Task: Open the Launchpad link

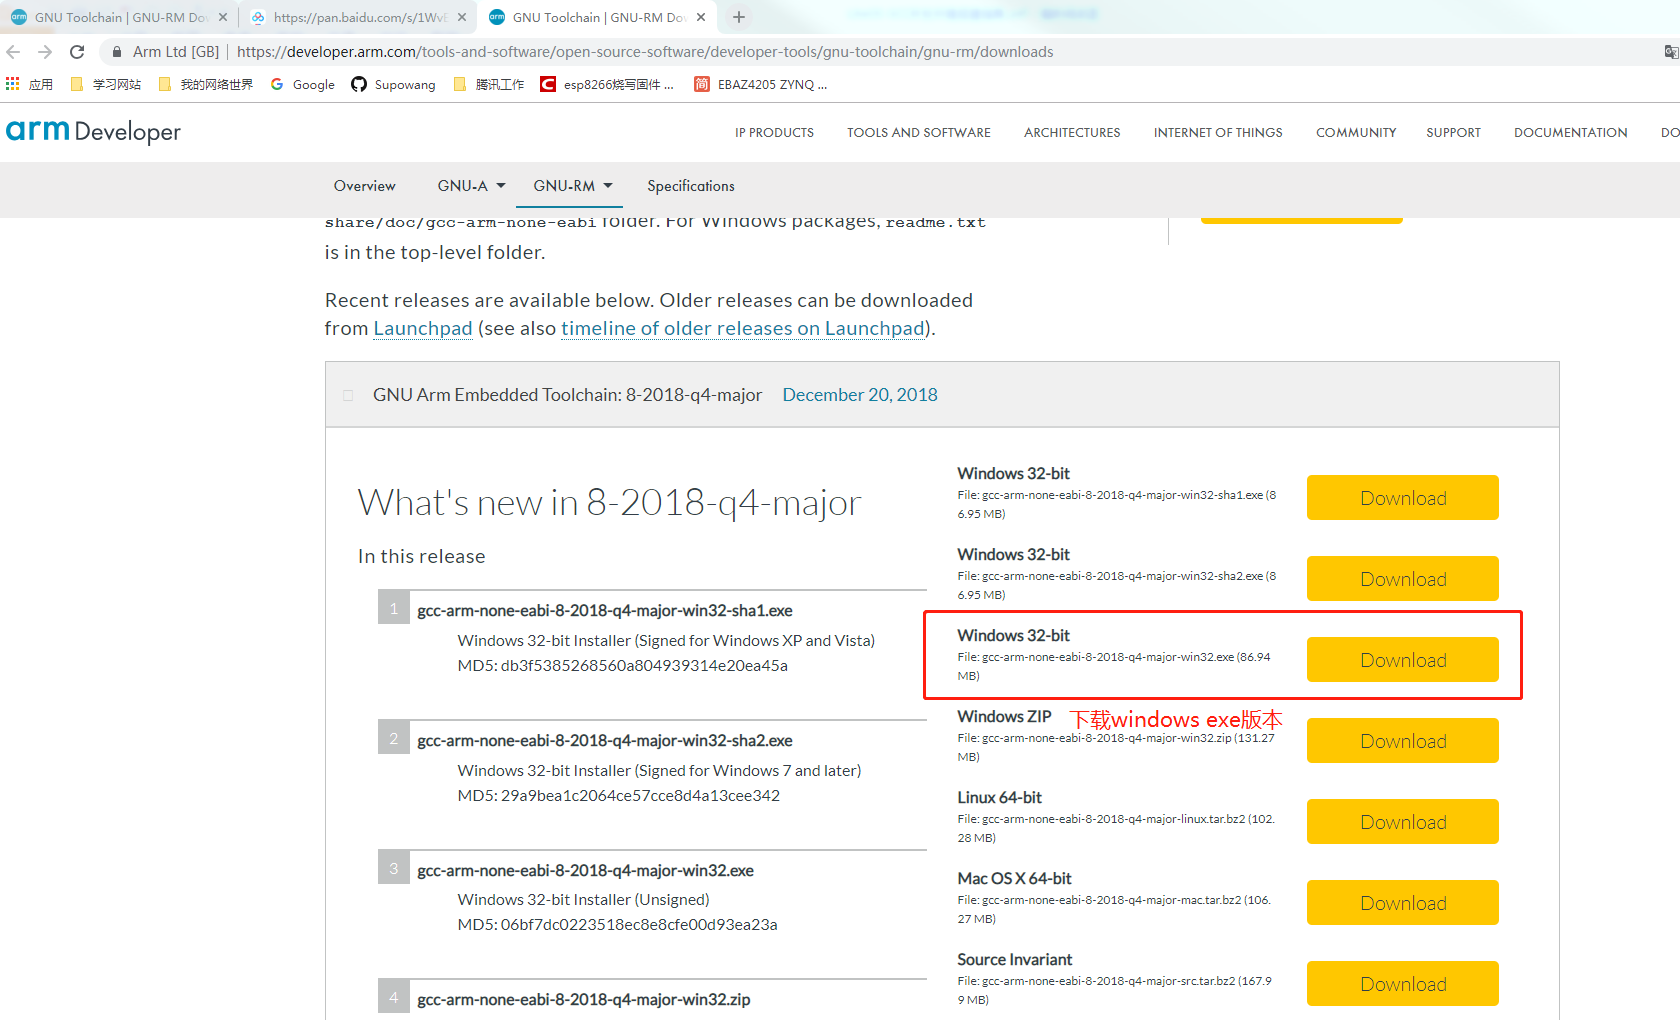Action: click(x=422, y=329)
